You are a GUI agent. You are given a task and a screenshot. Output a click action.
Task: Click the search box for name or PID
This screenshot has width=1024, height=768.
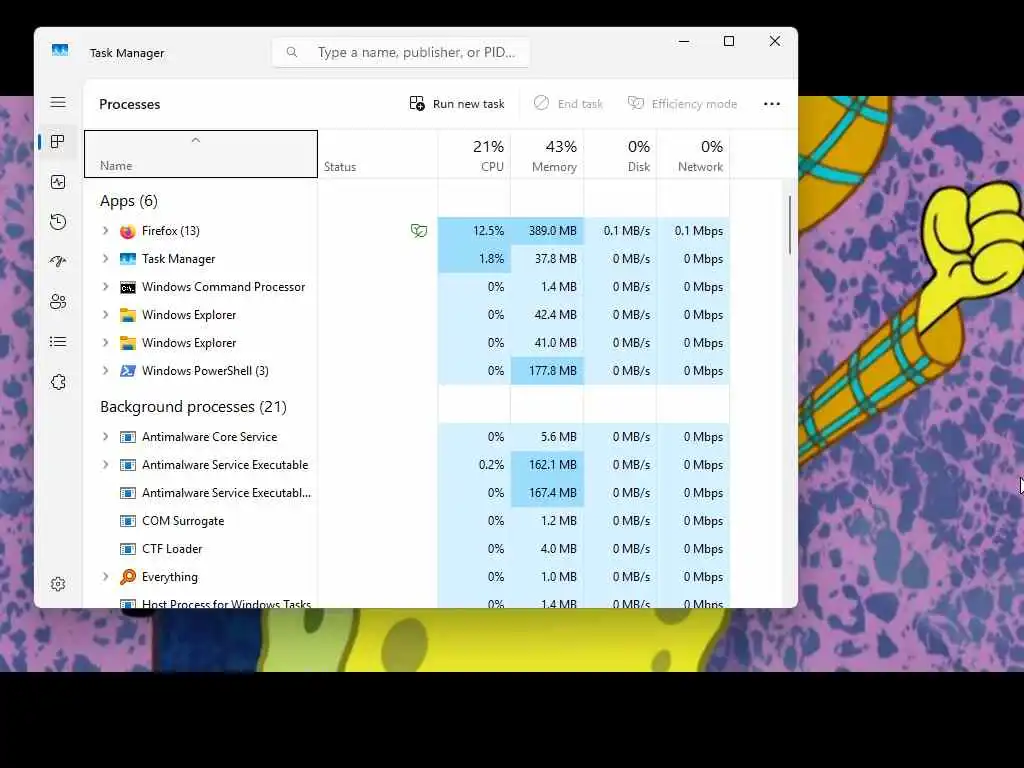(x=401, y=52)
